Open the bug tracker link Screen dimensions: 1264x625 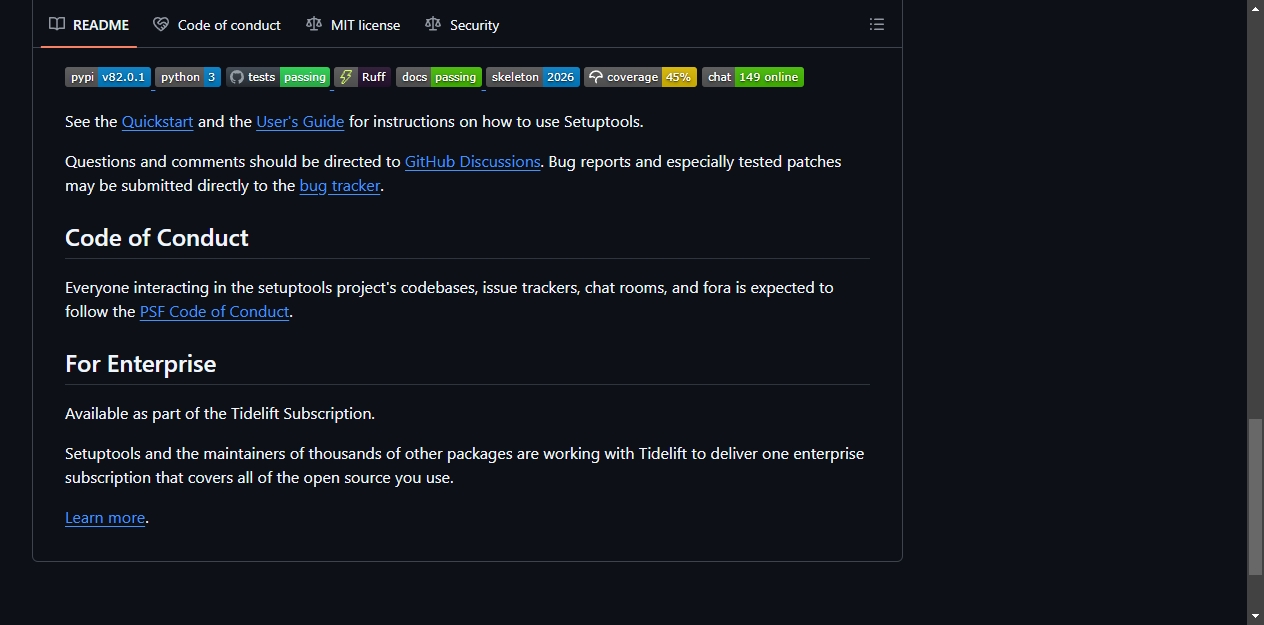[340, 186]
